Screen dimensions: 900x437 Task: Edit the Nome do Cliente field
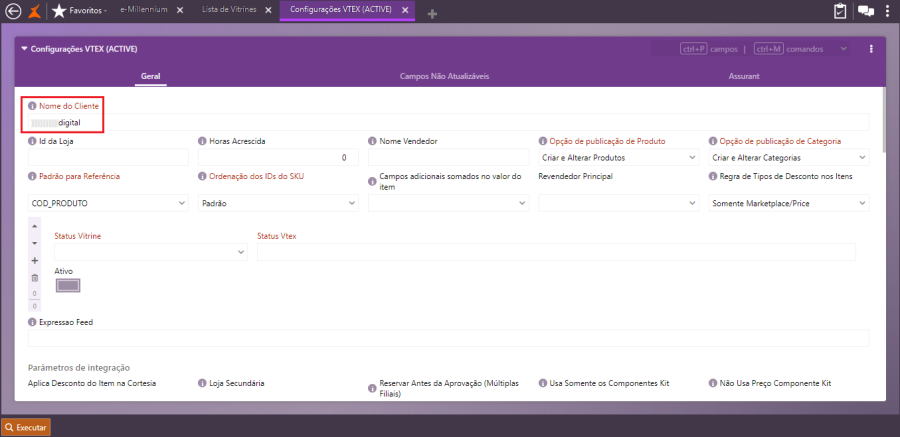click(448, 122)
